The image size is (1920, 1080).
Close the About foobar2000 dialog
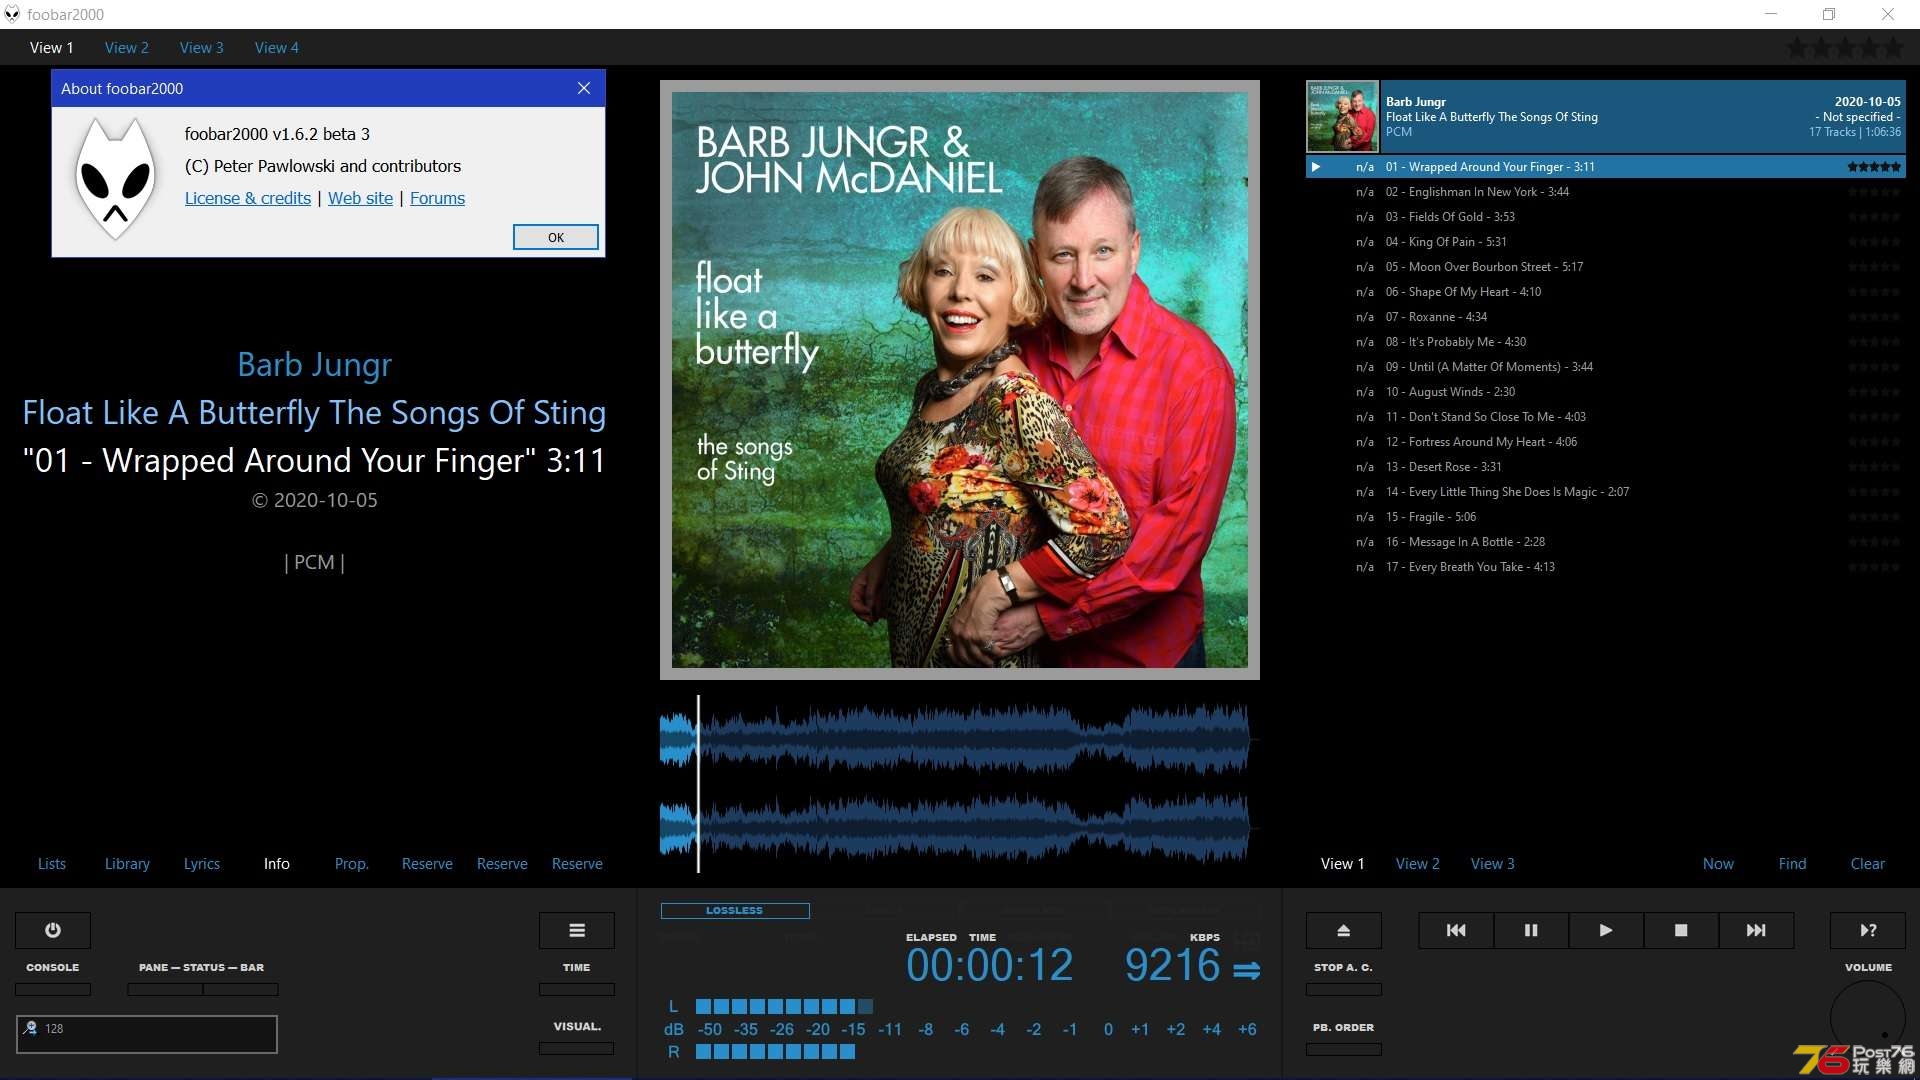pyautogui.click(x=584, y=88)
